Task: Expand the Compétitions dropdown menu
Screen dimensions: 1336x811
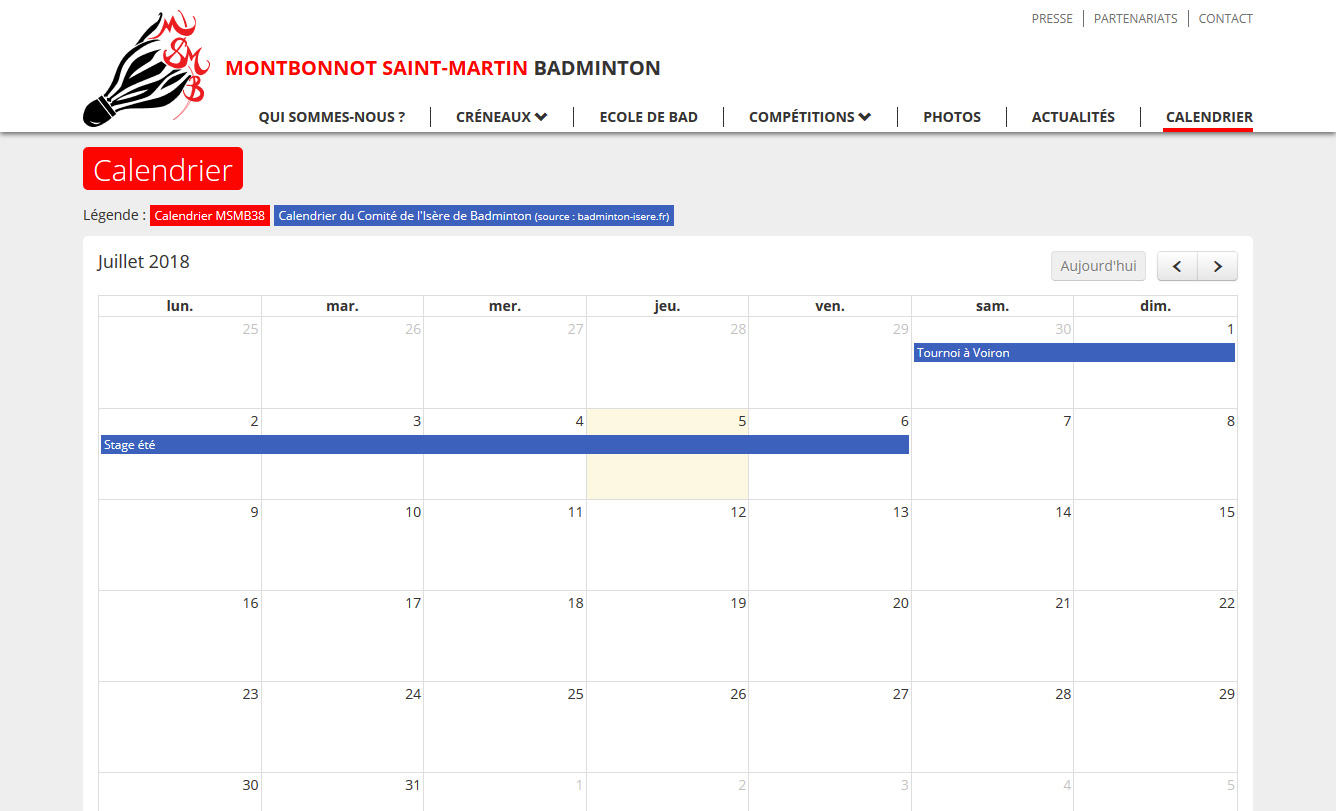Action: pos(810,117)
